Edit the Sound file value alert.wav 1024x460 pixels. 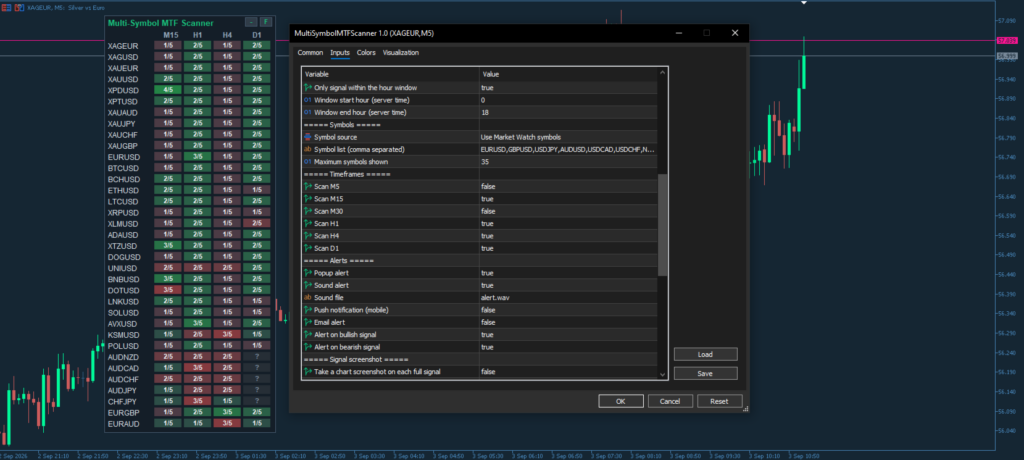(x=568, y=297)
